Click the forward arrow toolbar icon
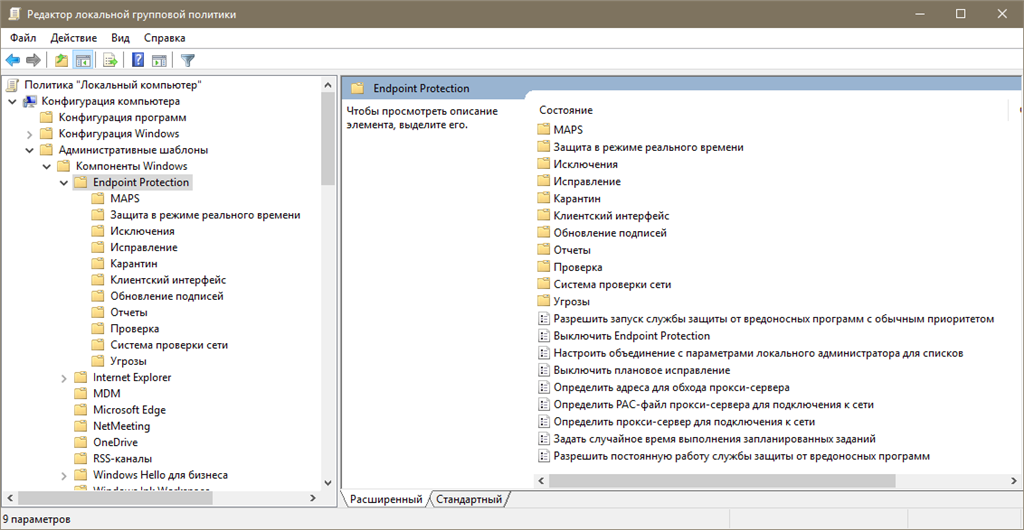The height and width of the screenshot is (530, 1024). pos(33,61)
